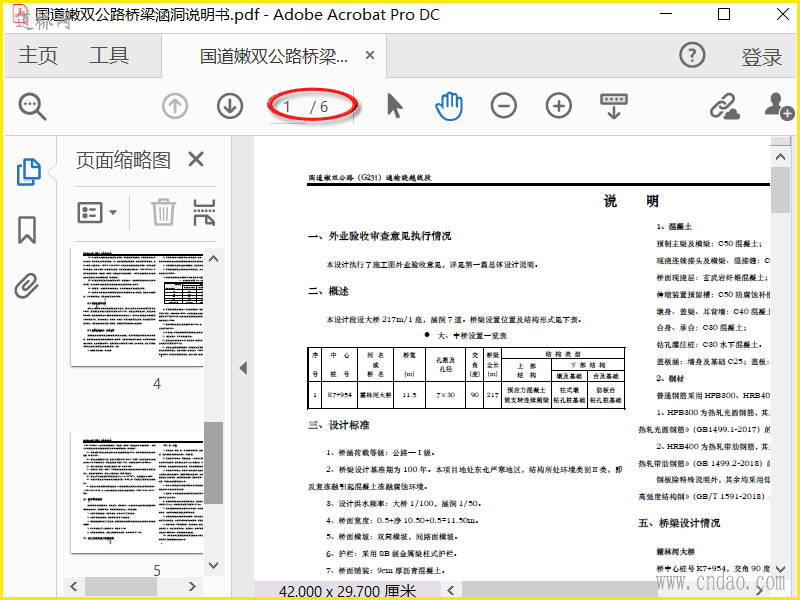Open the thumbnail options dropdown menu
800x600 pixels.
pyautogui.click(x=97, y=212)
